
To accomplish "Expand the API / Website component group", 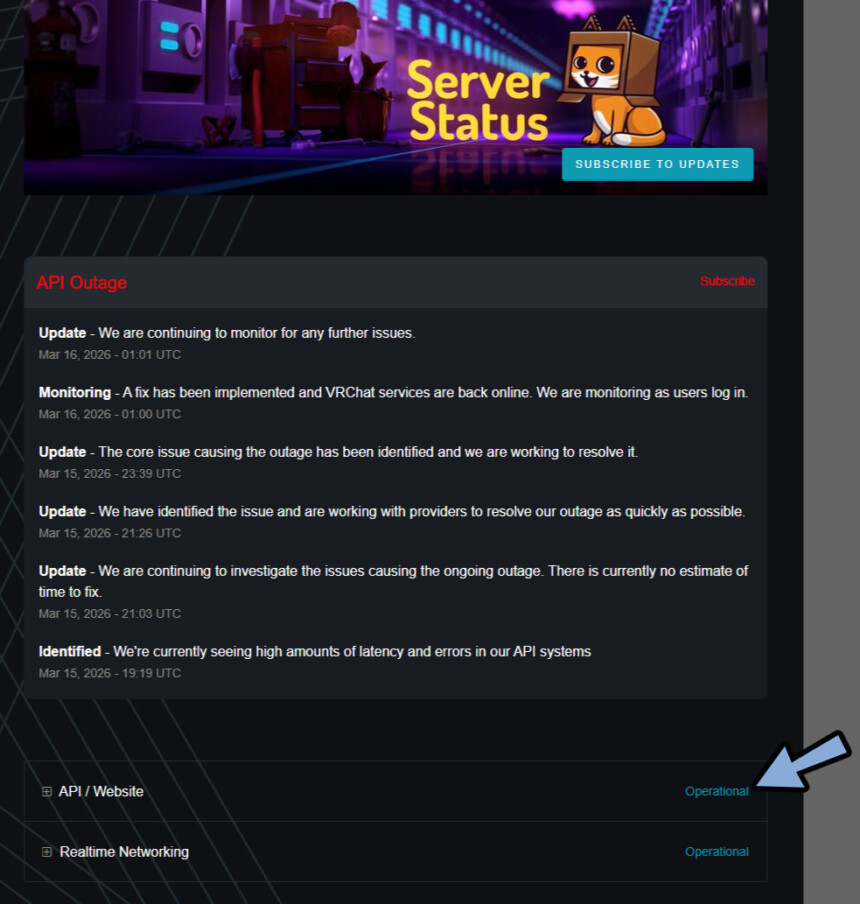I will [46, 791].
